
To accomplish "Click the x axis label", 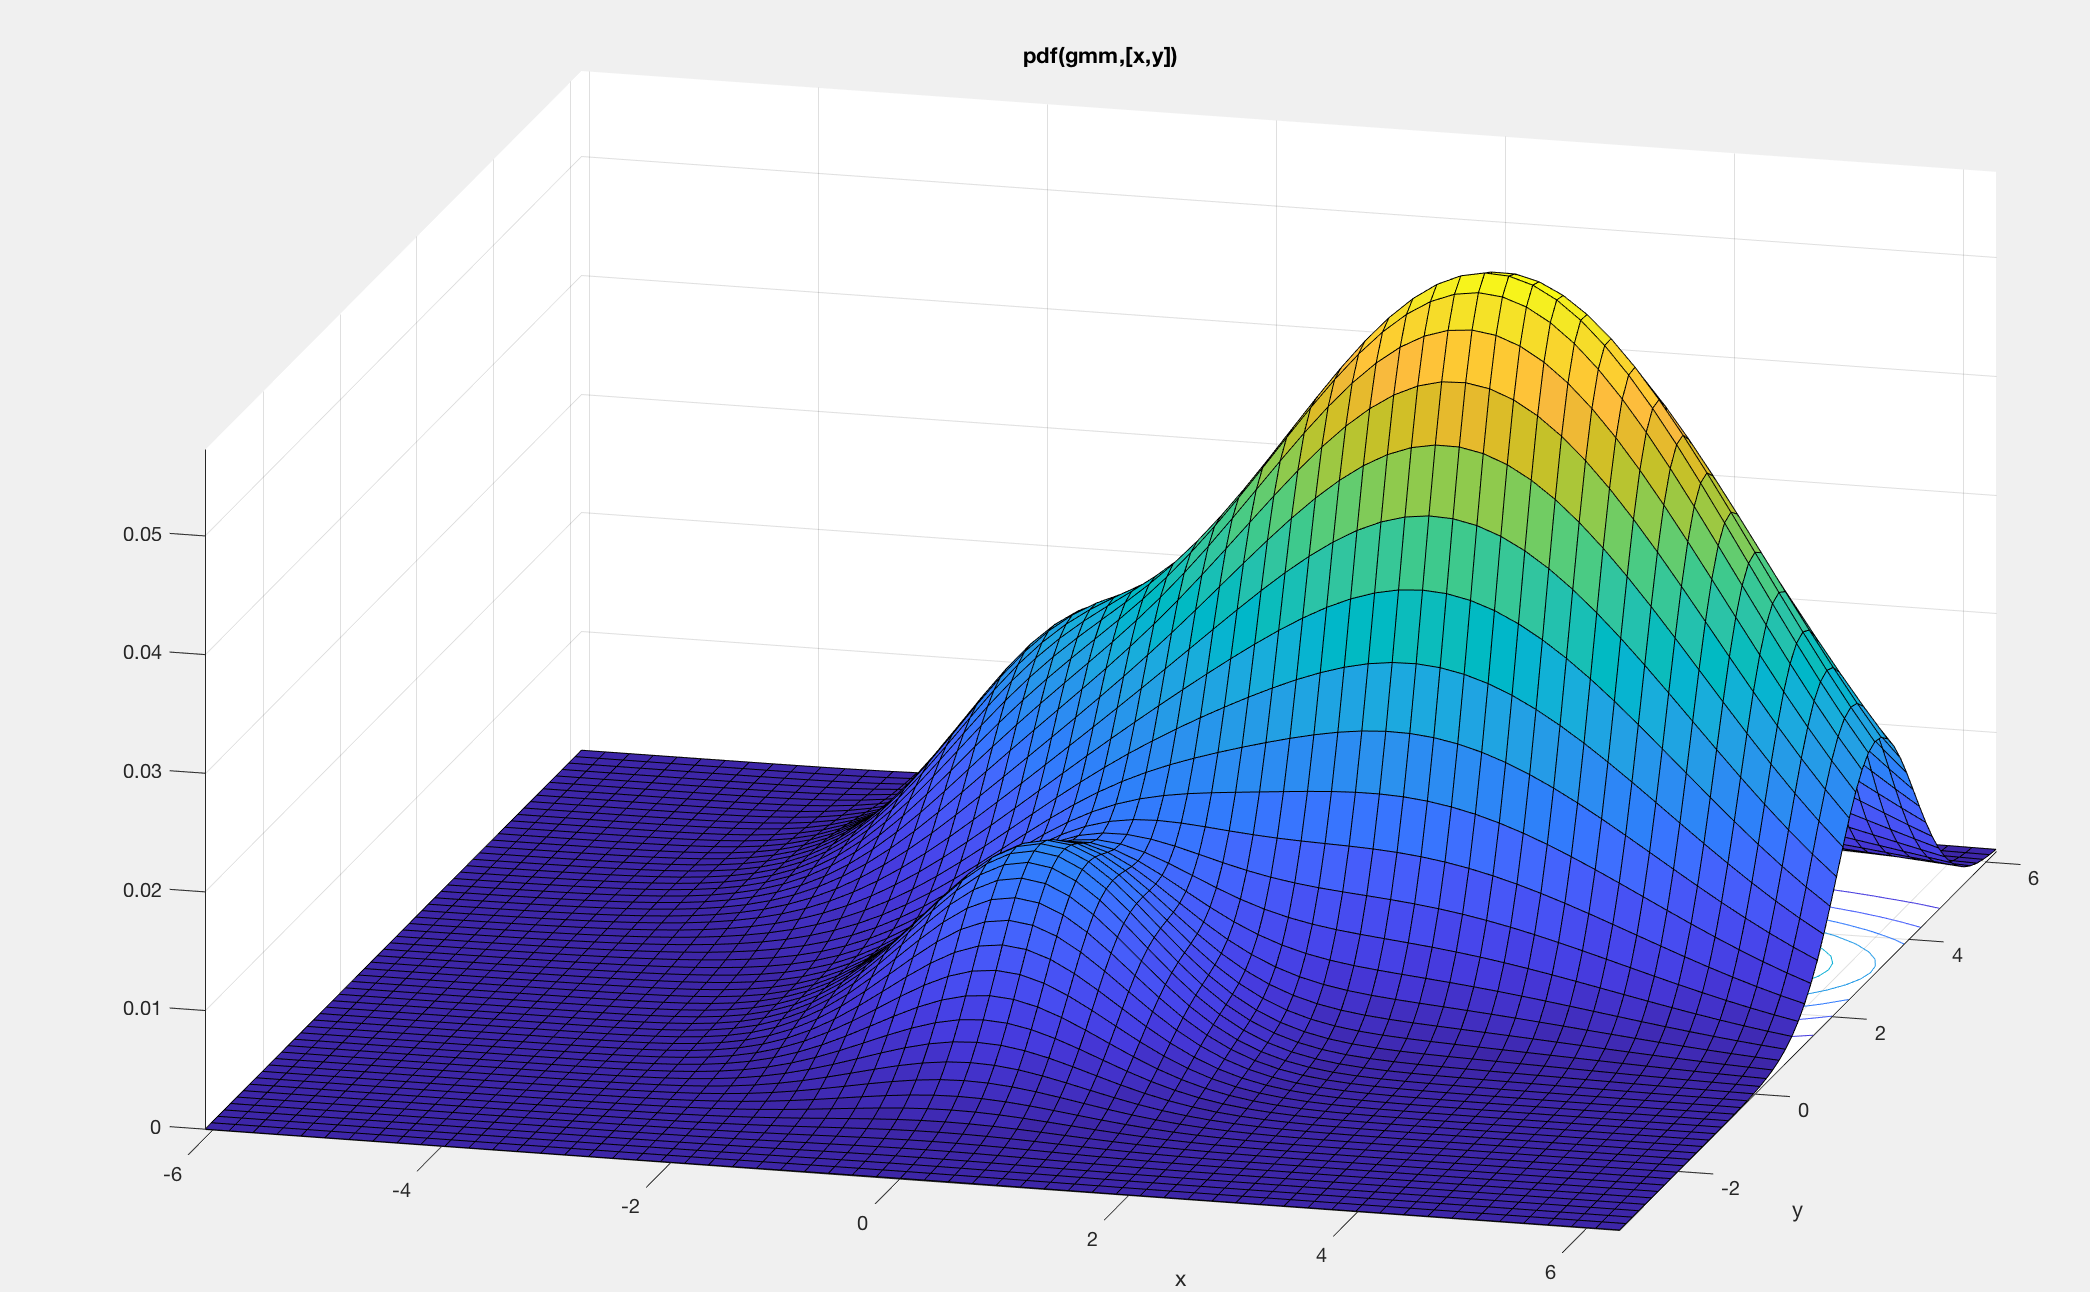I will [1180, 1279].
